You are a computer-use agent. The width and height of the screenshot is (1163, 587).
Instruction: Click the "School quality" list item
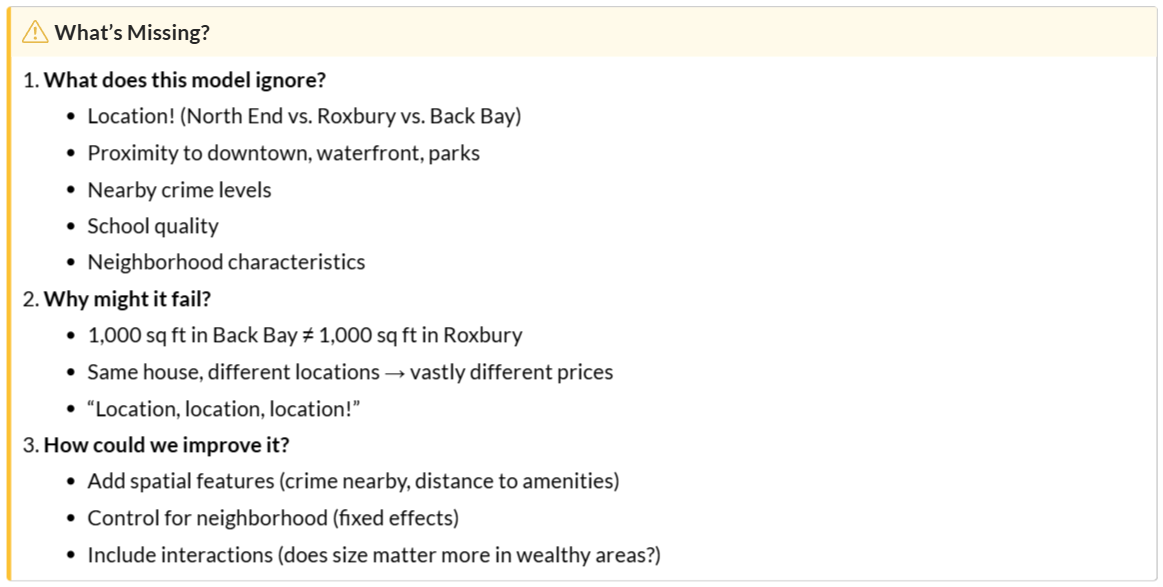pyautogui.click(x=153, y=226)
